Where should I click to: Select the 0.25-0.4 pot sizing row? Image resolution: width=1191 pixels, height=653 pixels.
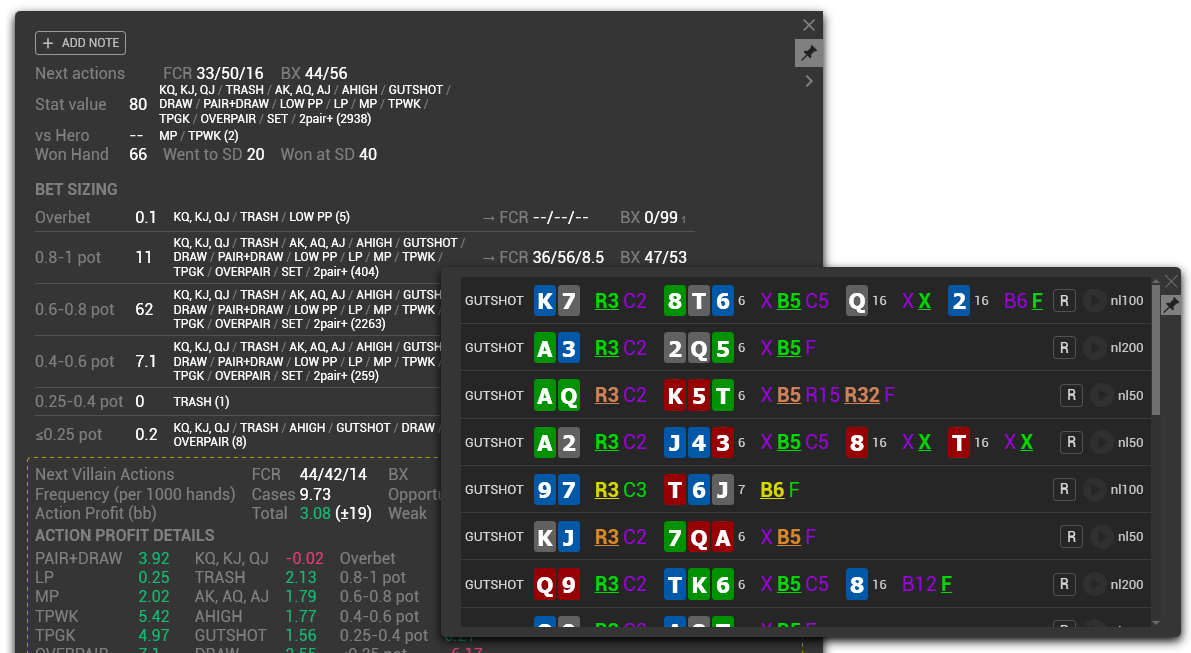[x=238, y=401]
